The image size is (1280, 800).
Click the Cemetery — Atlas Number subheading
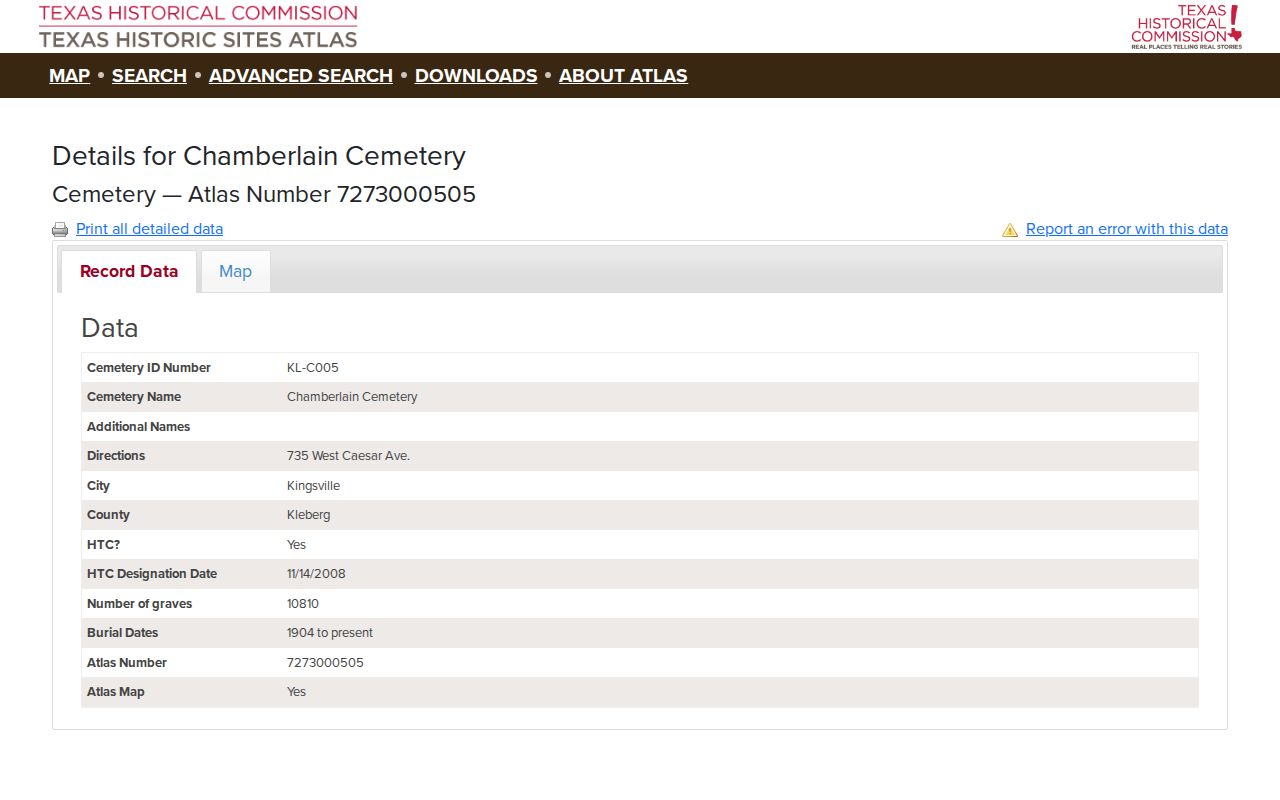264,194
